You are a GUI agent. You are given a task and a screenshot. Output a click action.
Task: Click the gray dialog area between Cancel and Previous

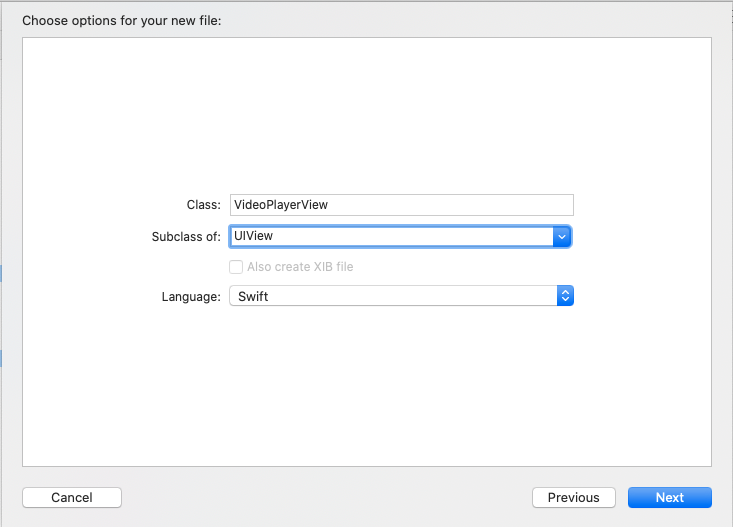327,497
